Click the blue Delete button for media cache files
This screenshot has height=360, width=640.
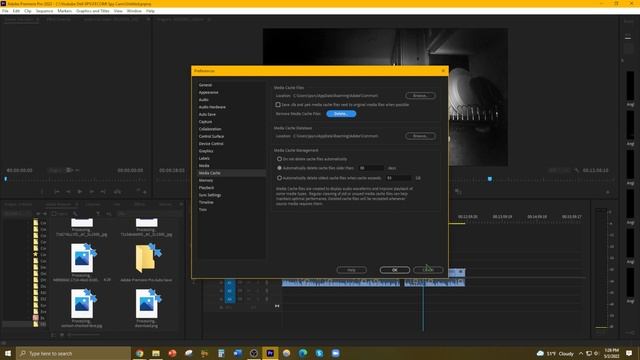341,114
